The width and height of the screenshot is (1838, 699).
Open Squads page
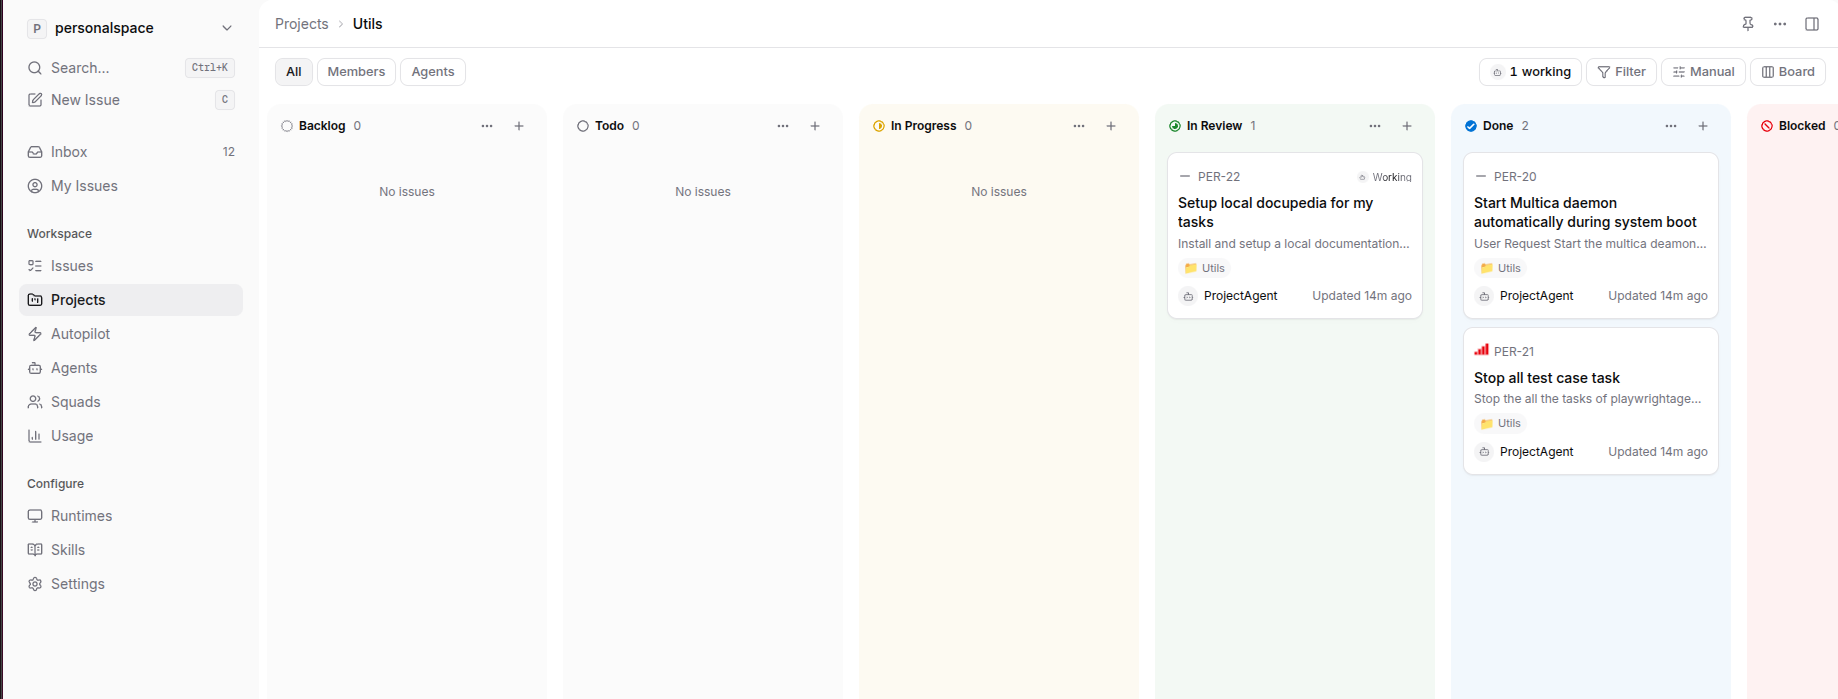coord(131,402)
